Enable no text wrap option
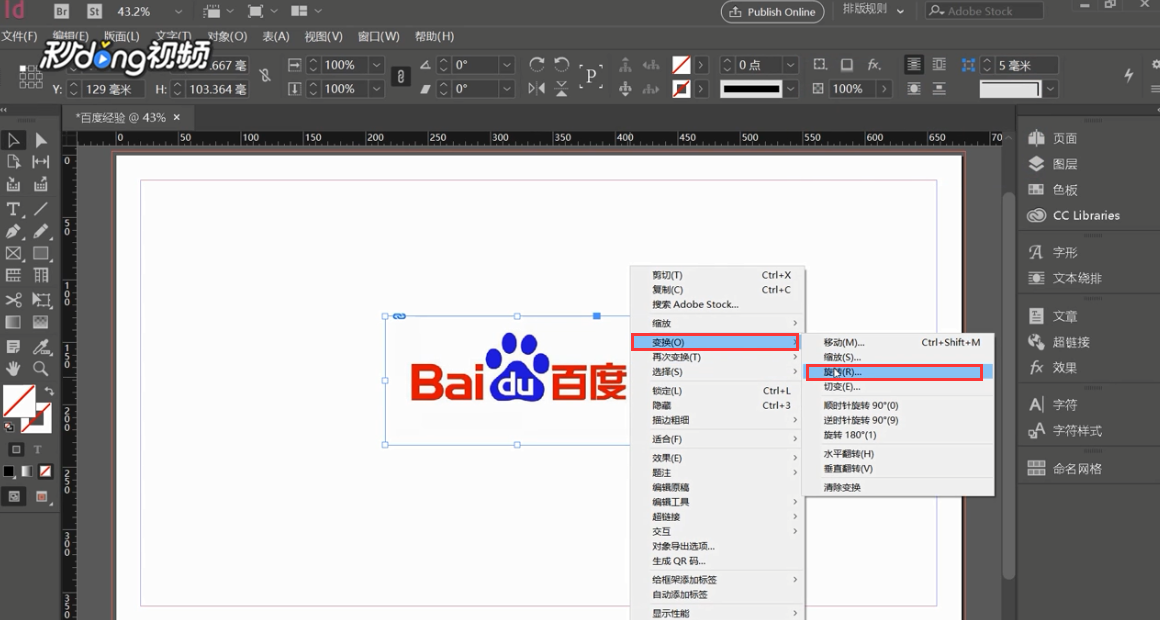Screen dimensions: 1160x620 tap(914, 65)
